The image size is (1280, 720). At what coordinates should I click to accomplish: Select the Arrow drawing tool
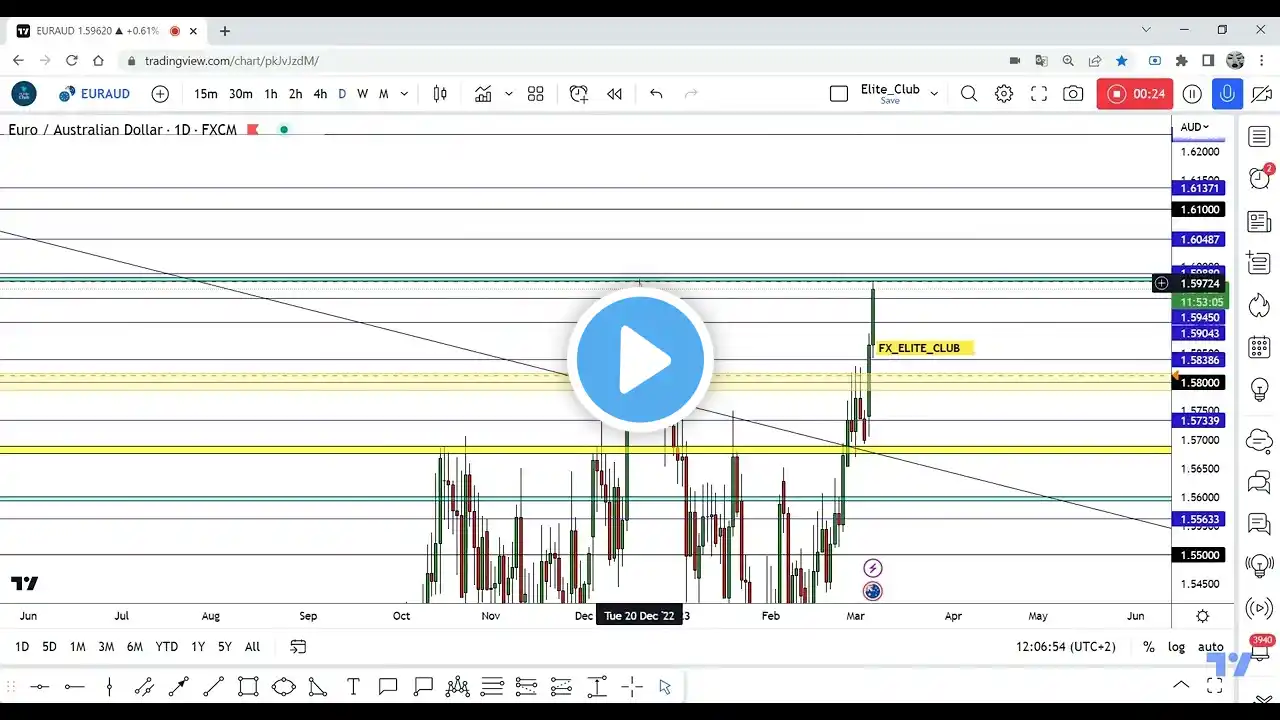(179, 686)
